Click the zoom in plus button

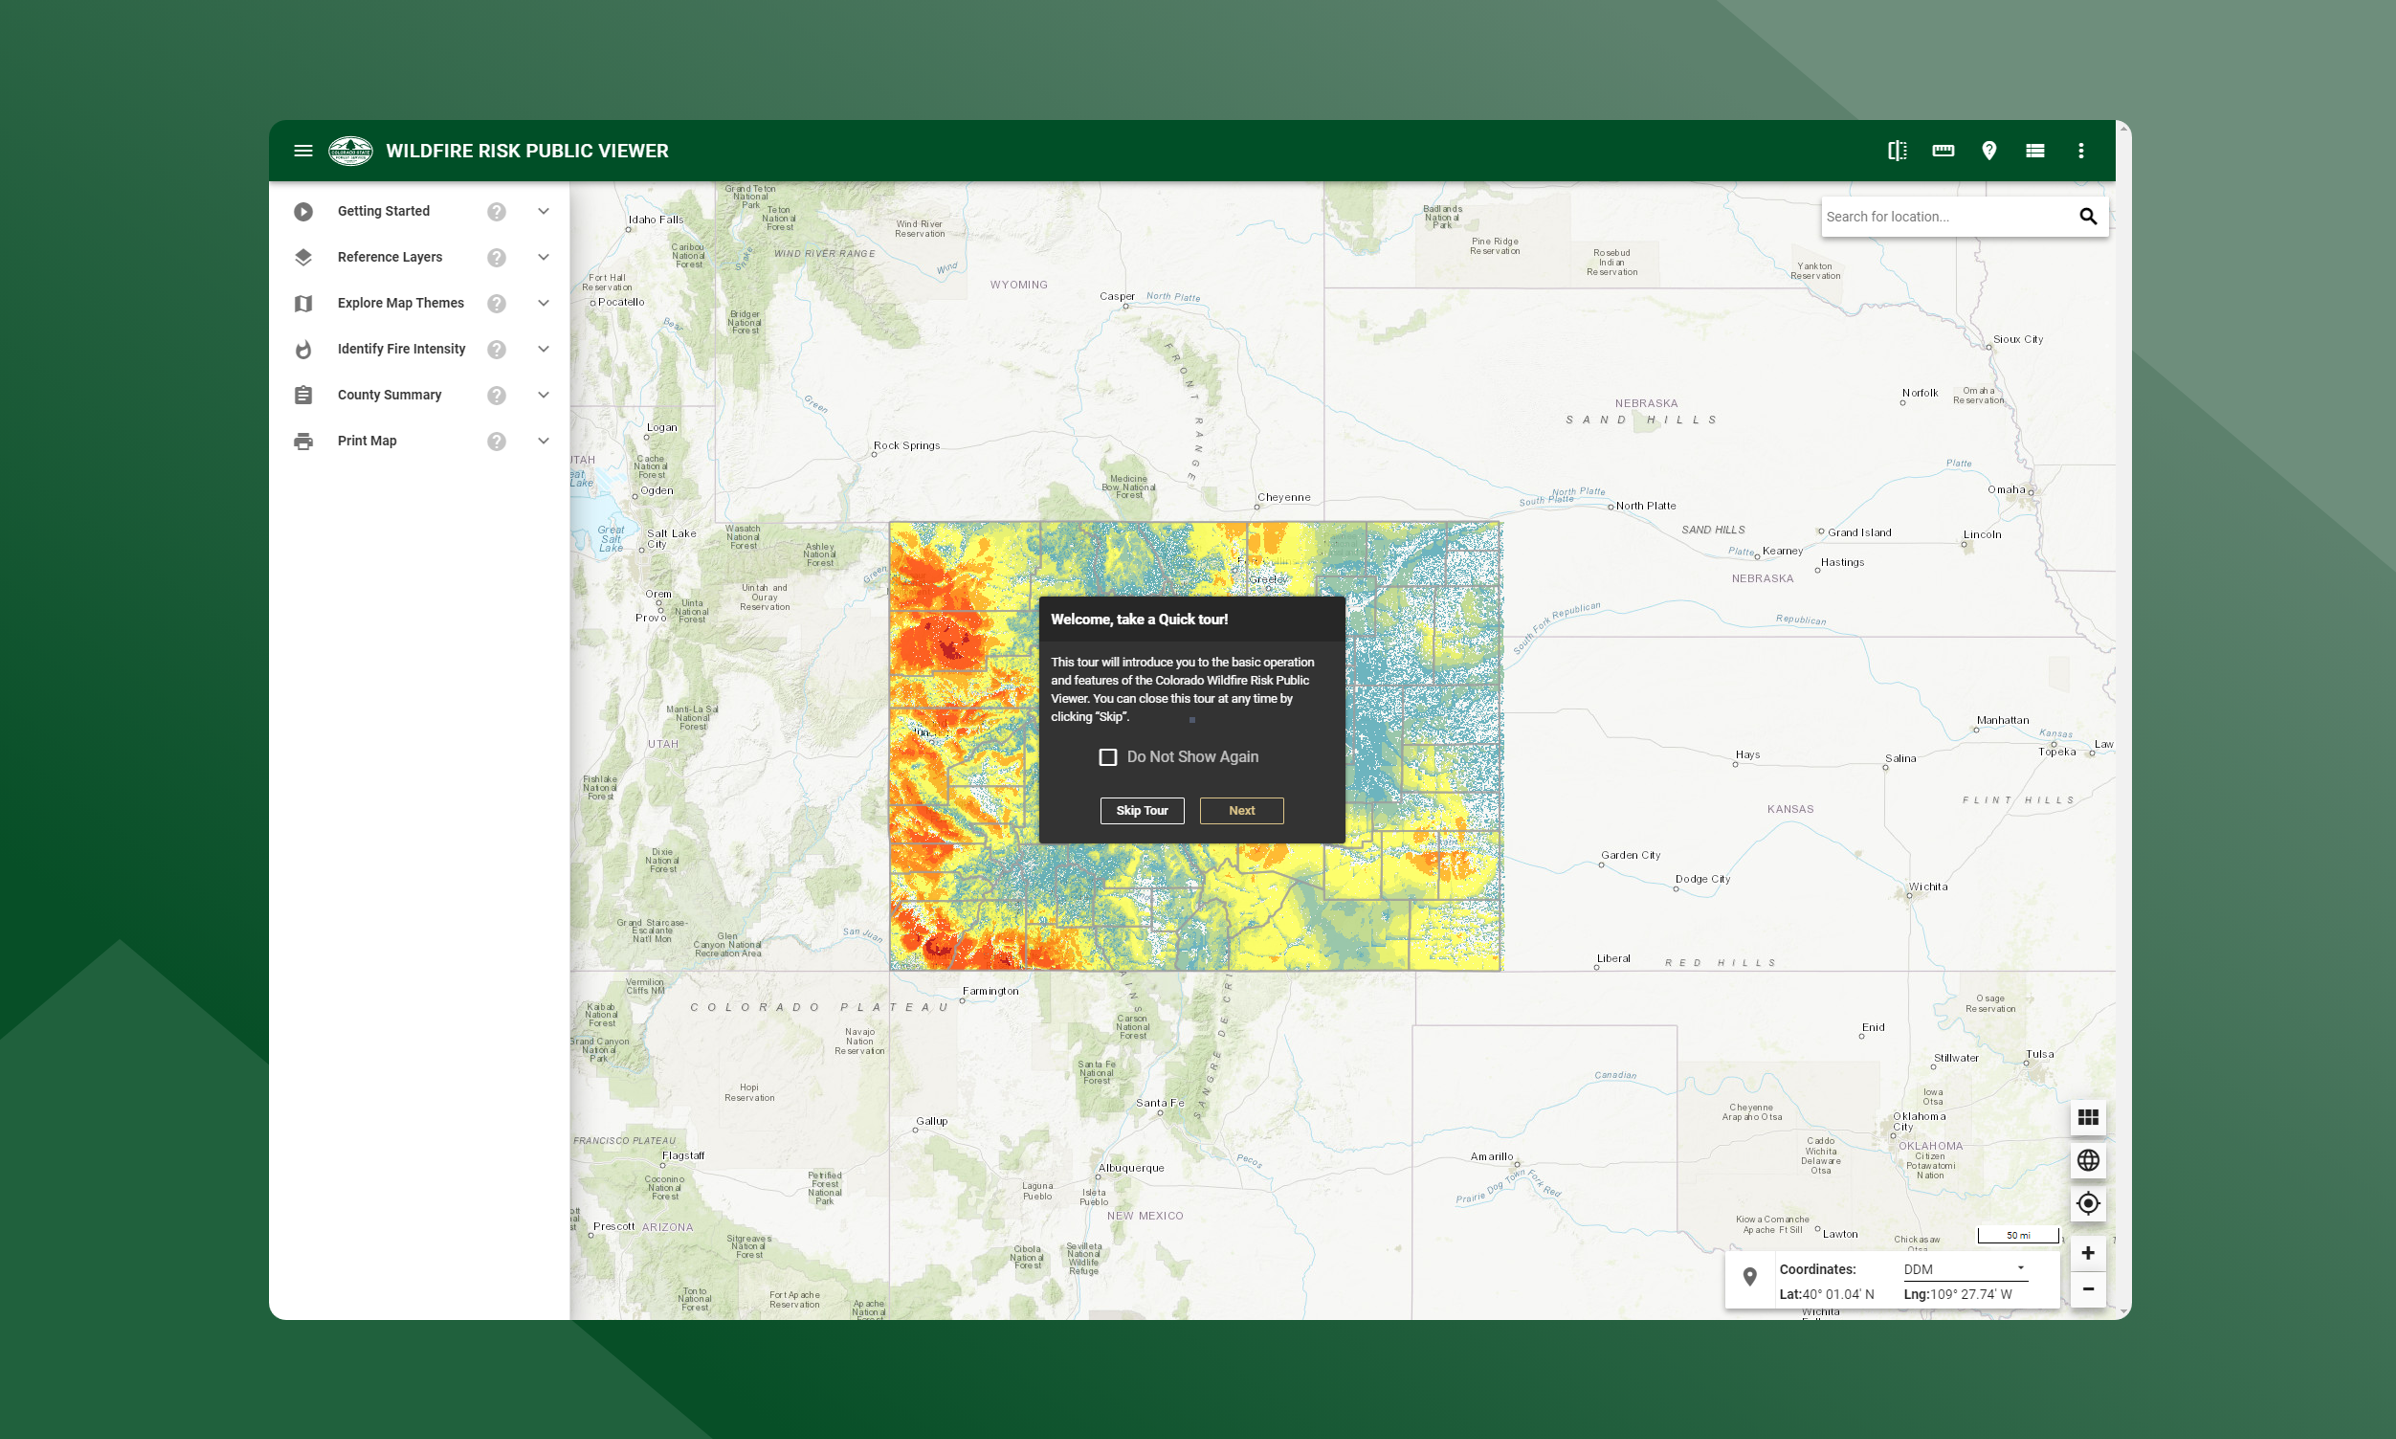click(x=2087, y=1253)
